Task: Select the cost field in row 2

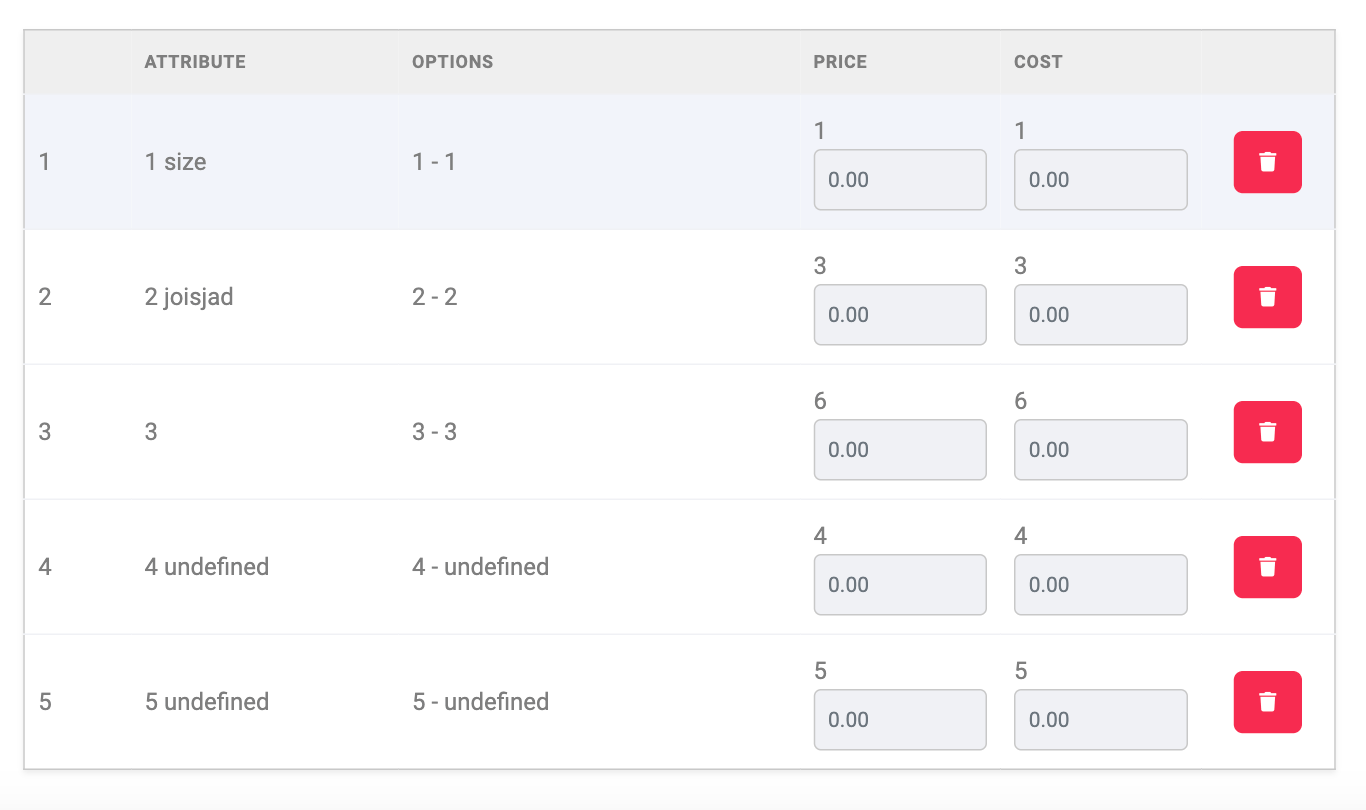Action: [1100, 315]
